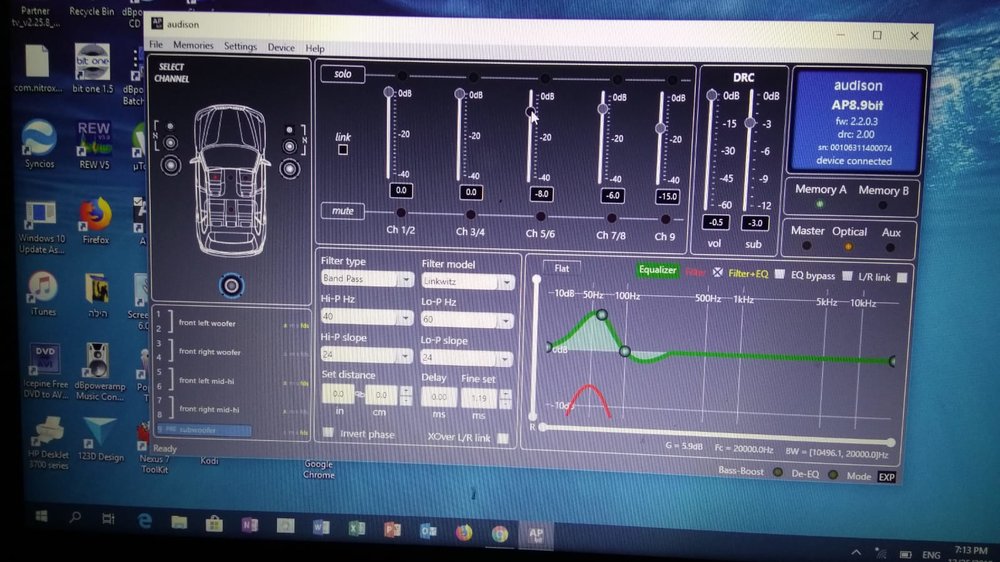This screenshot has width=1000, height=562.
Task: Open the File menu
Action: (x=156, y=45)
